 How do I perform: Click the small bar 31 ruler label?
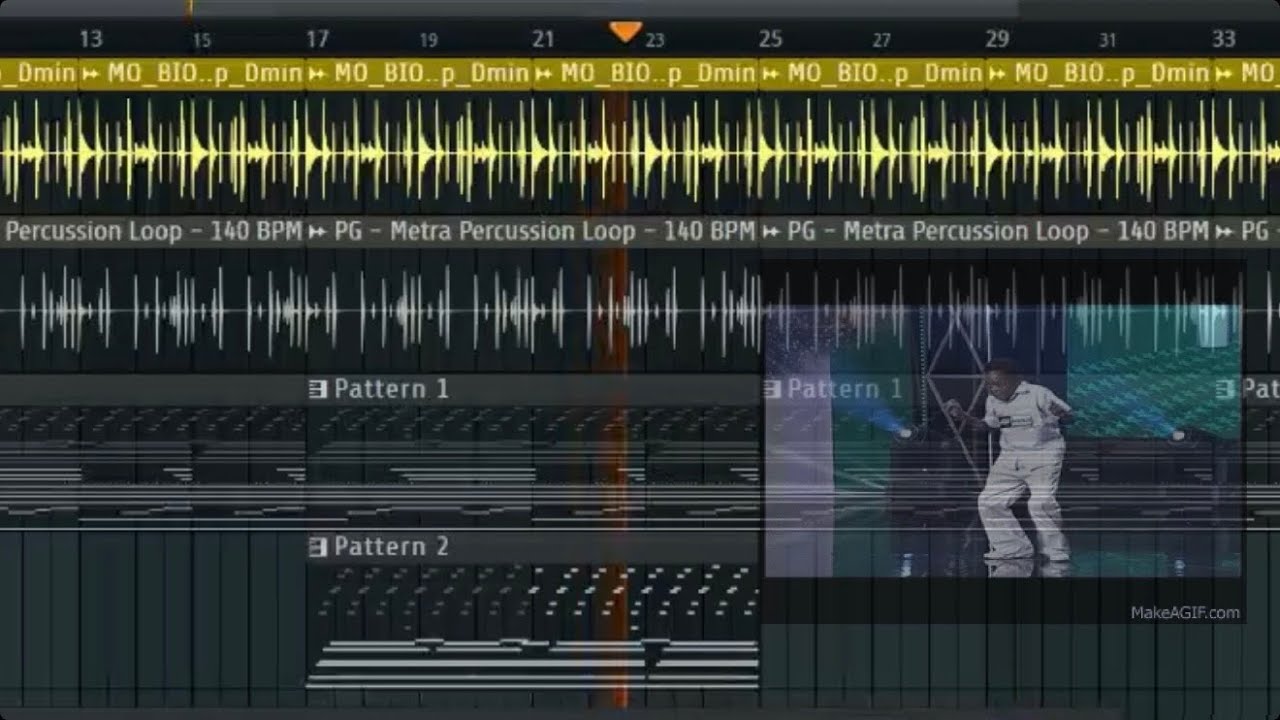[x=1107, y=41]
